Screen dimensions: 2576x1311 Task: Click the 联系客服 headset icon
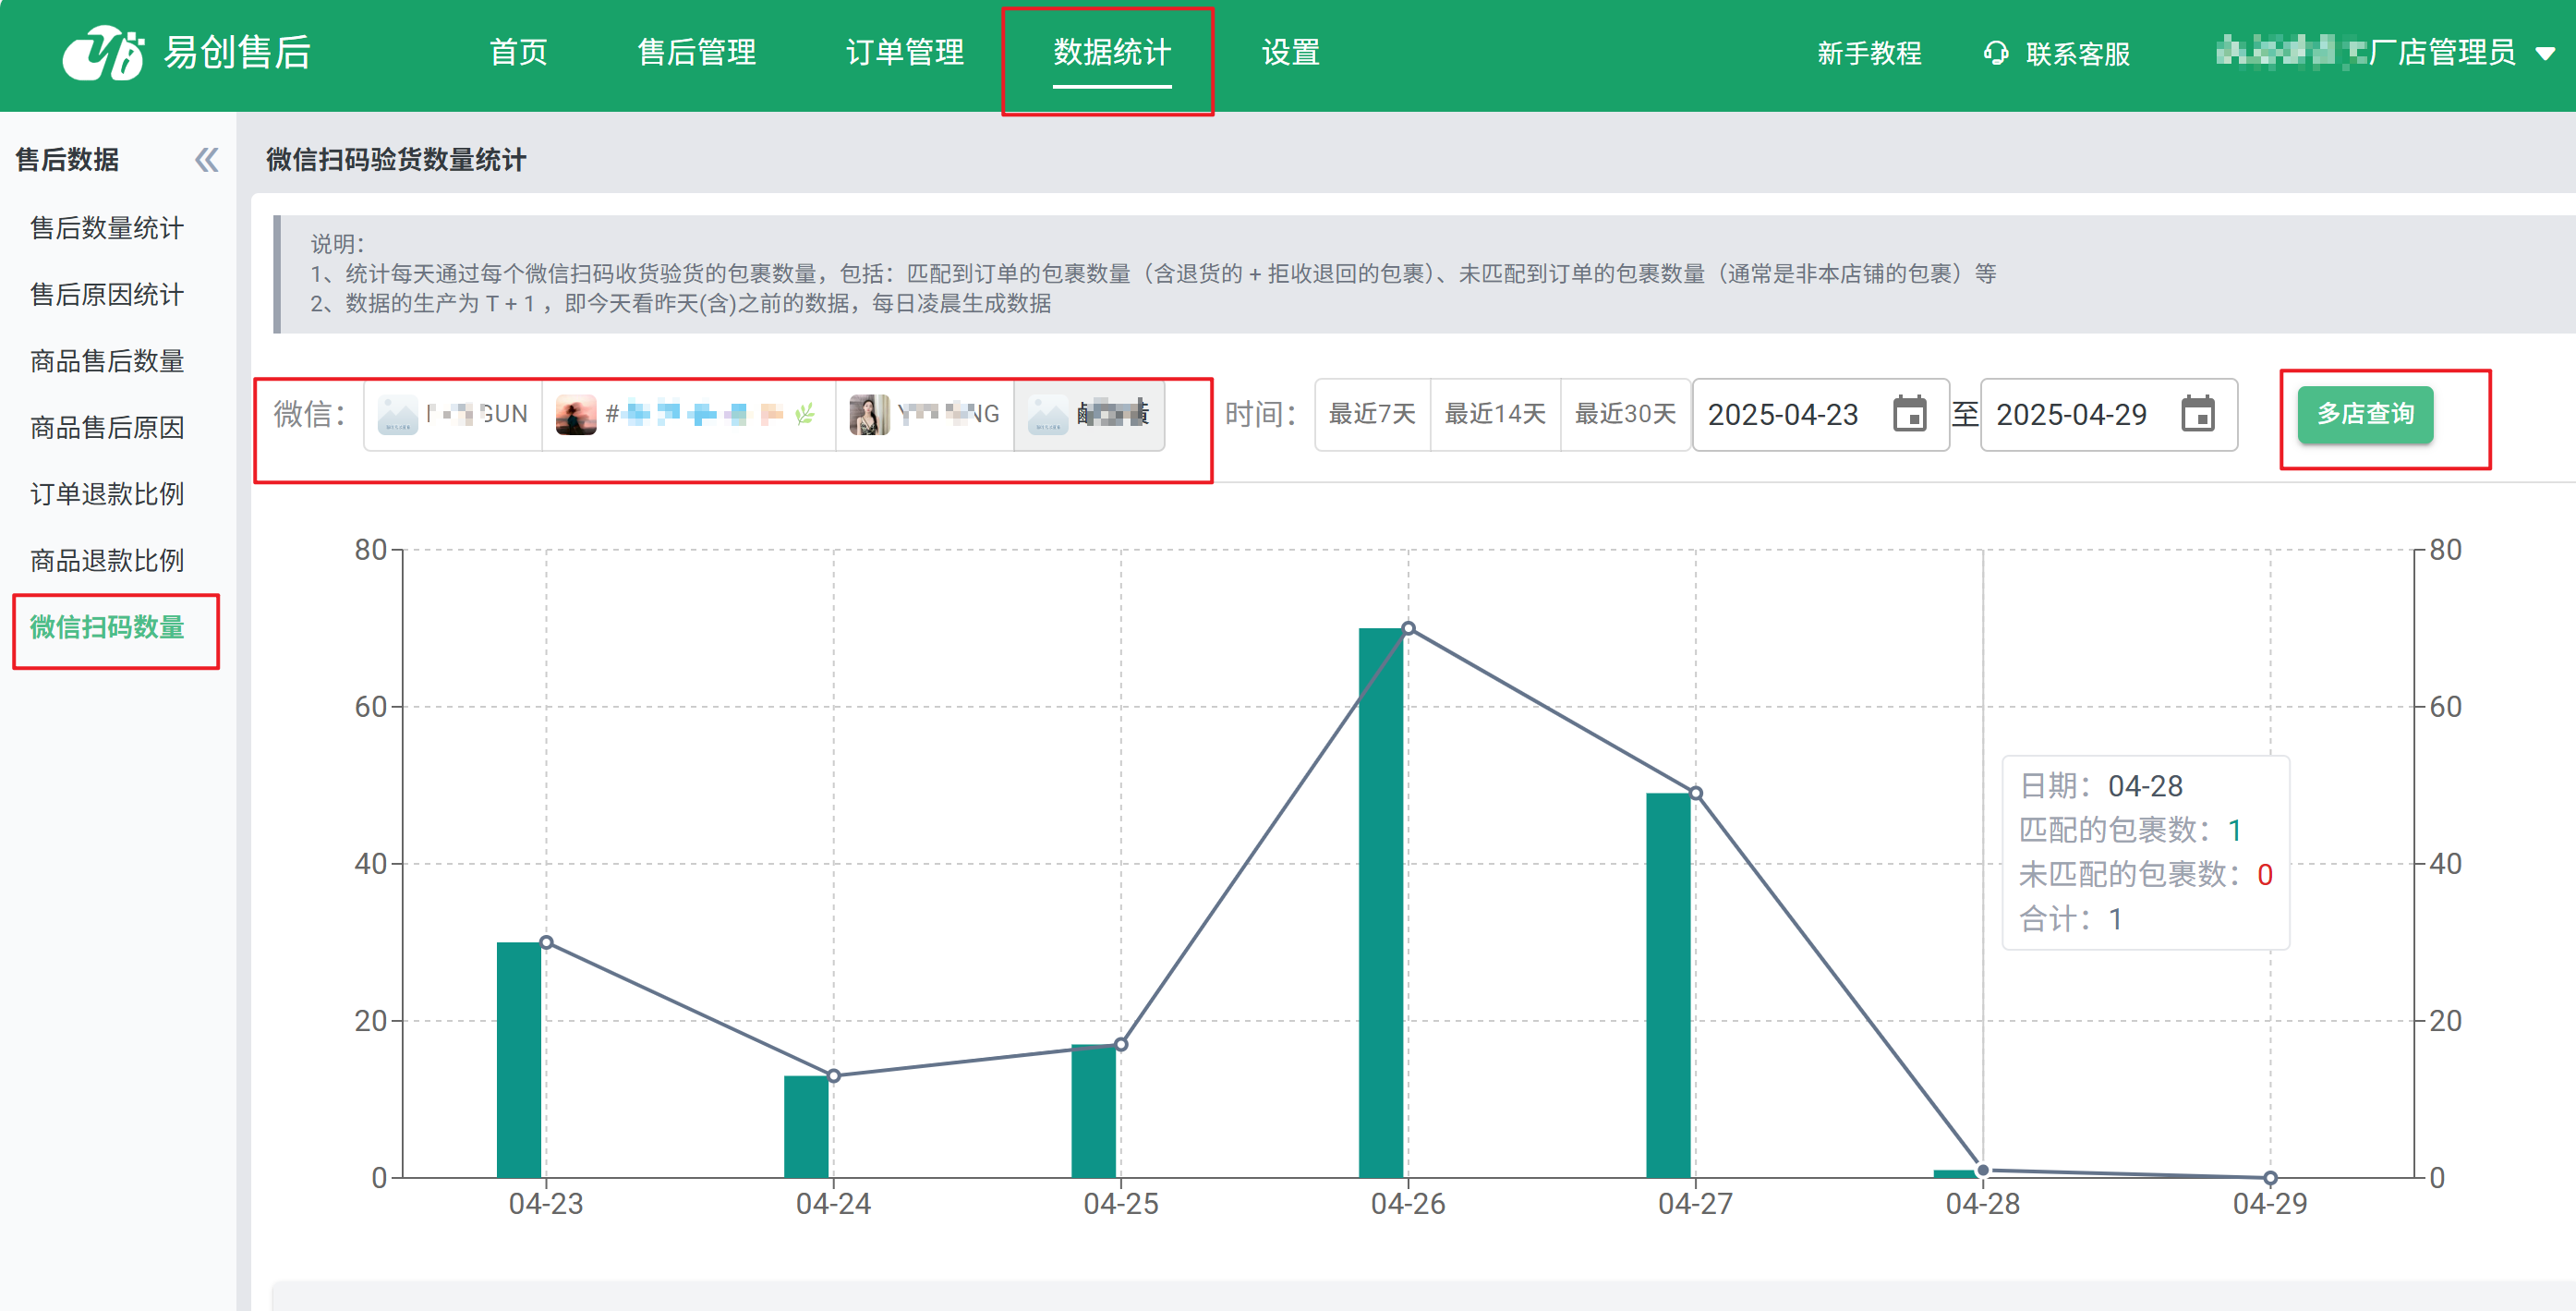1995,53
